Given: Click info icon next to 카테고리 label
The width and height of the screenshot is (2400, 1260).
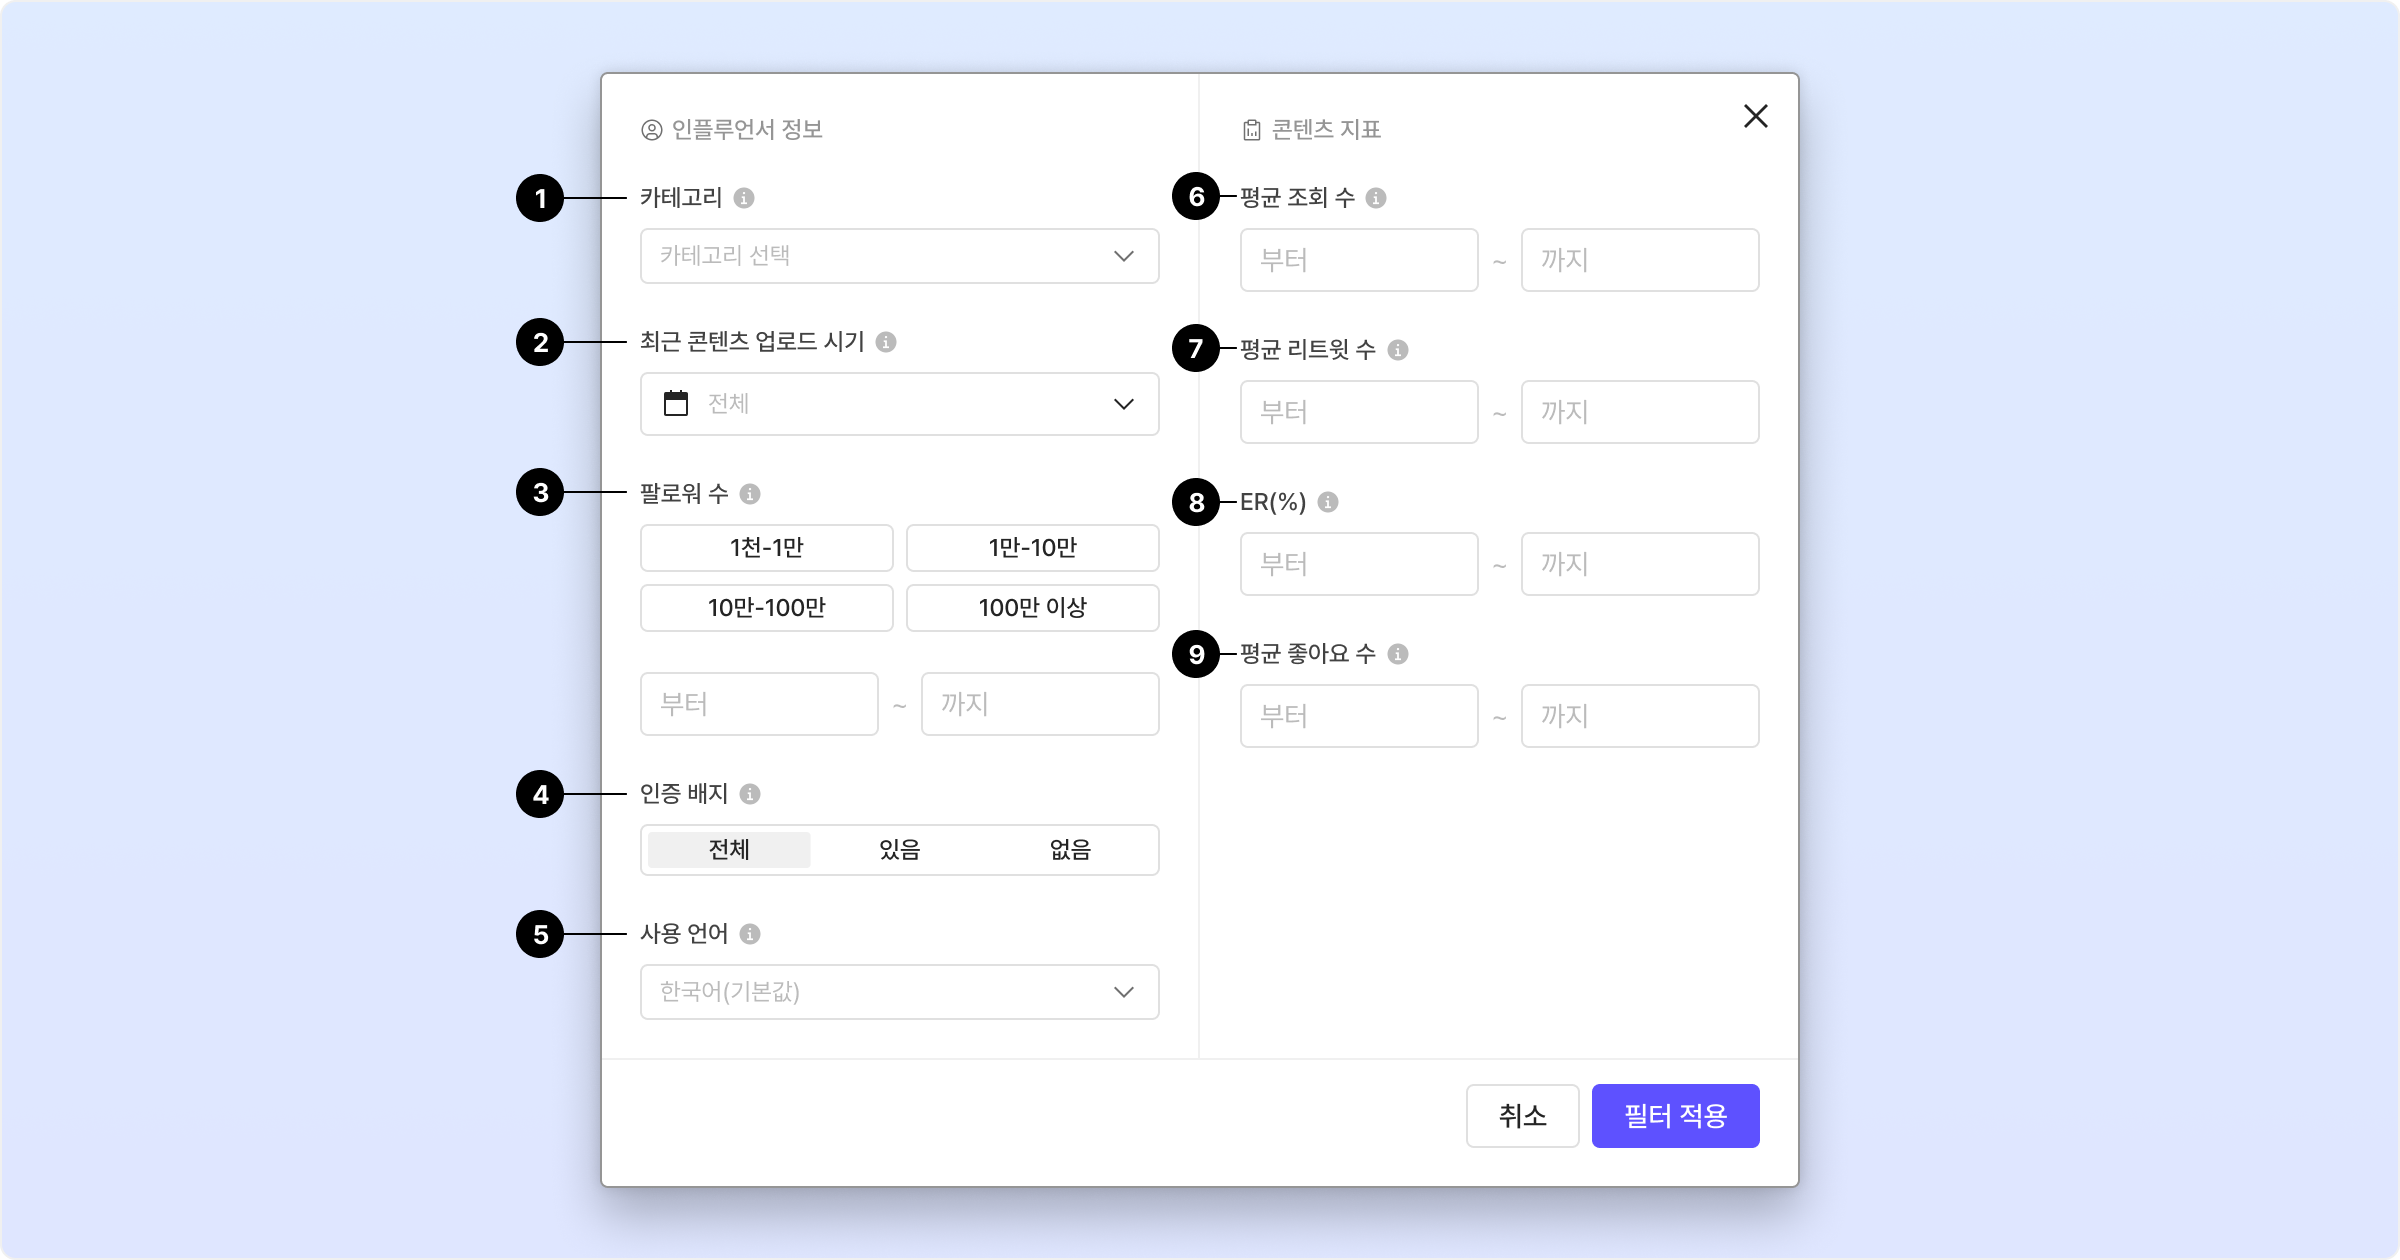Looking at the screenshot, I should 743,198.
